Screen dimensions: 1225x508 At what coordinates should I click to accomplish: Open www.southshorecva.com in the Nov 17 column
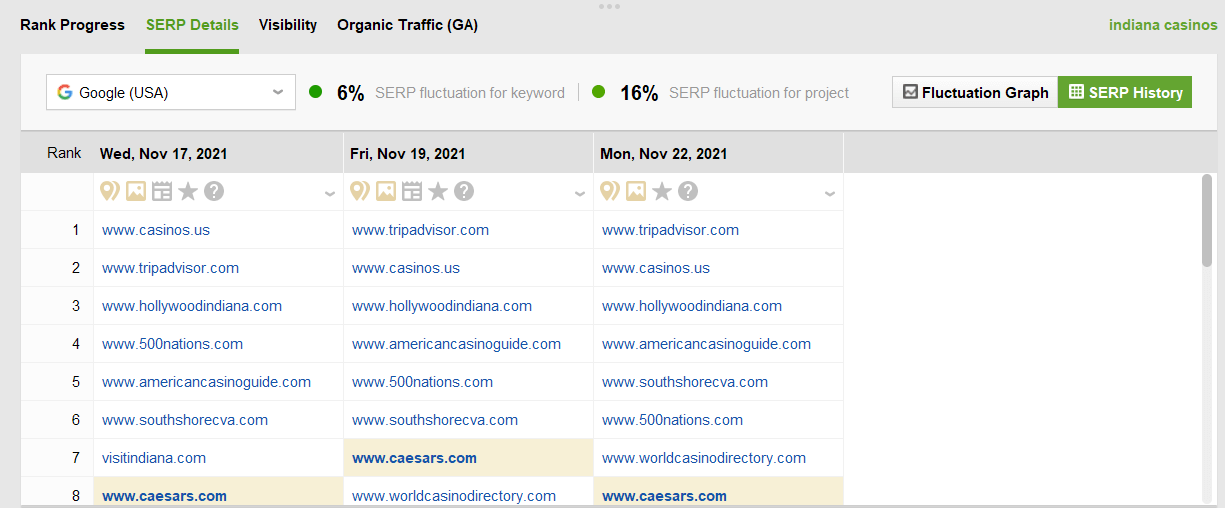185,420
